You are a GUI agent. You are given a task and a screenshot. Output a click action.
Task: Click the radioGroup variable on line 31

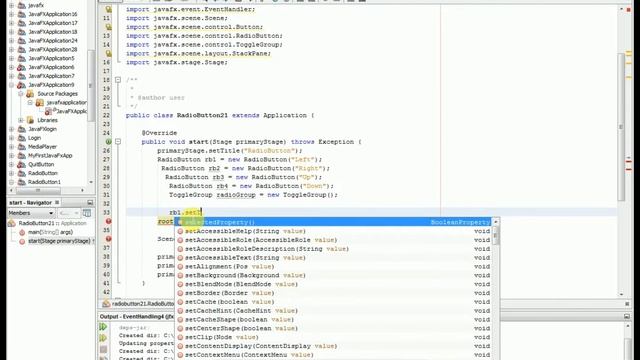pos(236,195)
